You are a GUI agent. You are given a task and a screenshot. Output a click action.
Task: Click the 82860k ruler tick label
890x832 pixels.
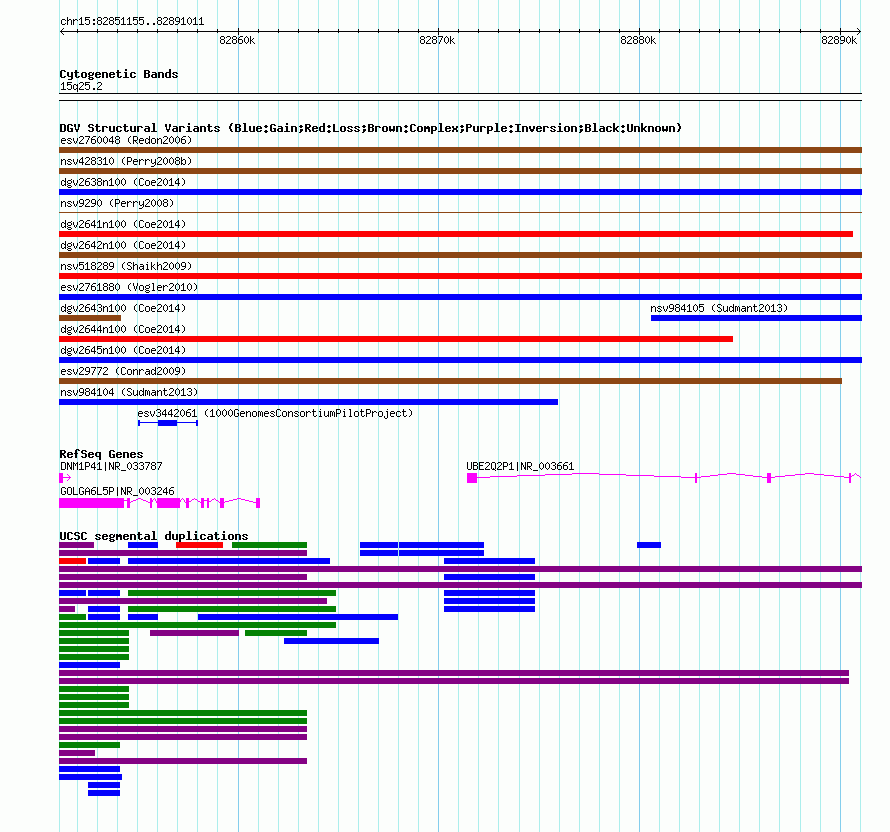(x=237, y=40)
